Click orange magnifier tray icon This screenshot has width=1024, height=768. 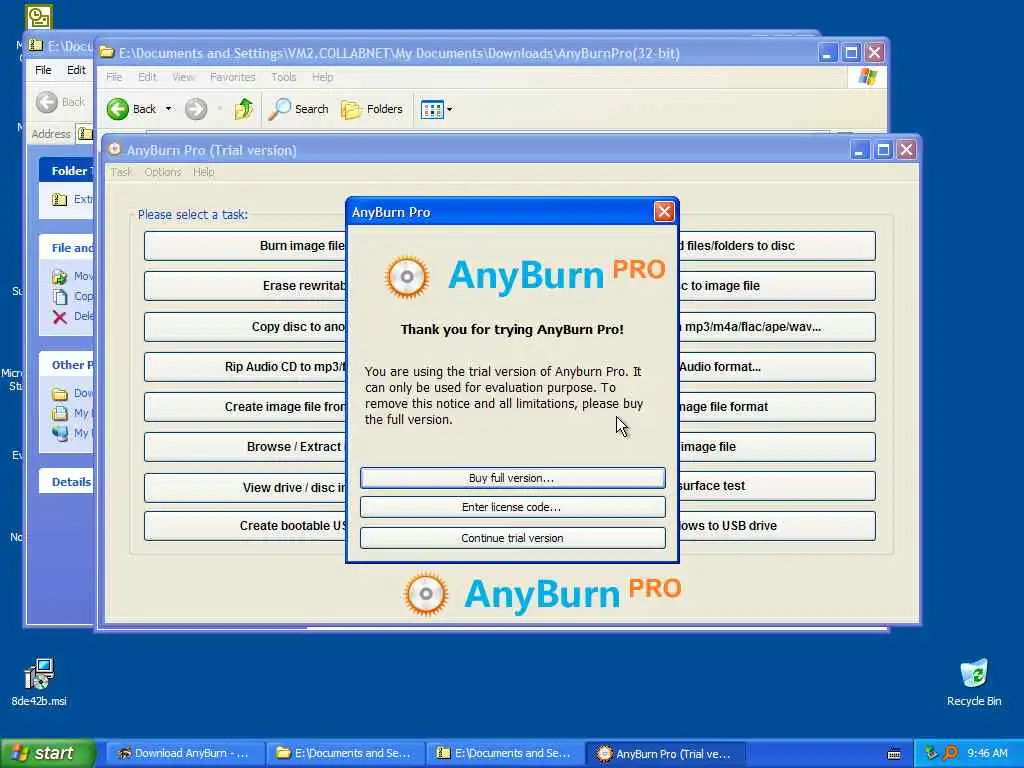tap(950, 753)
